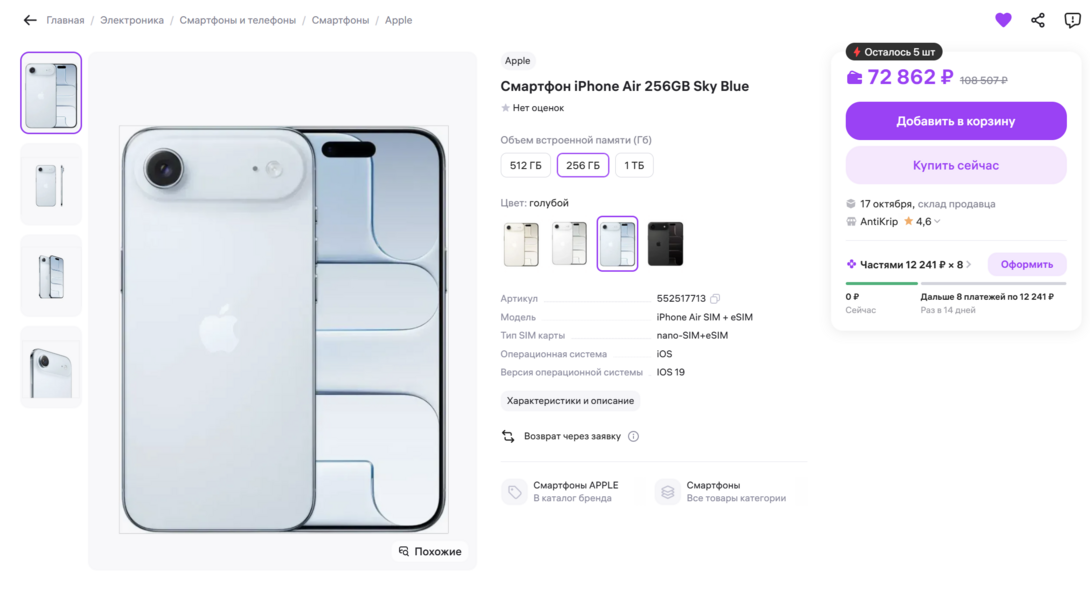
Task: Select the black color swatch
Action: point(665,244)
